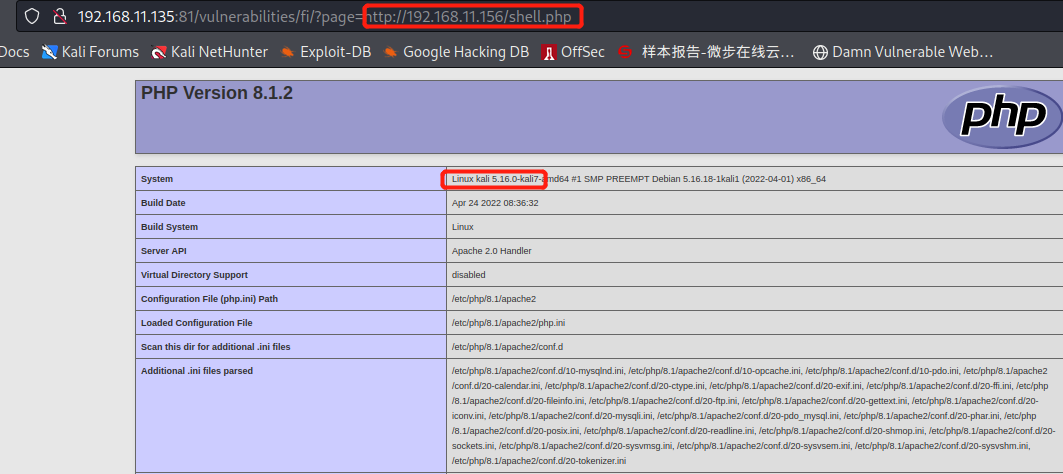The height and width of the screenshot is (474, 1063).
Task: Click the Build System value Linux
Action: (463, 226)
